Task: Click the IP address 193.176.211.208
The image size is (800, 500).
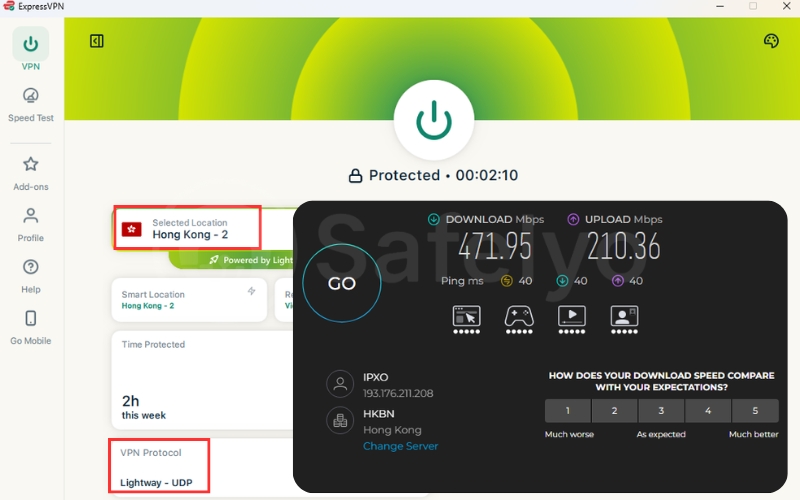Action: coord(398,393)
